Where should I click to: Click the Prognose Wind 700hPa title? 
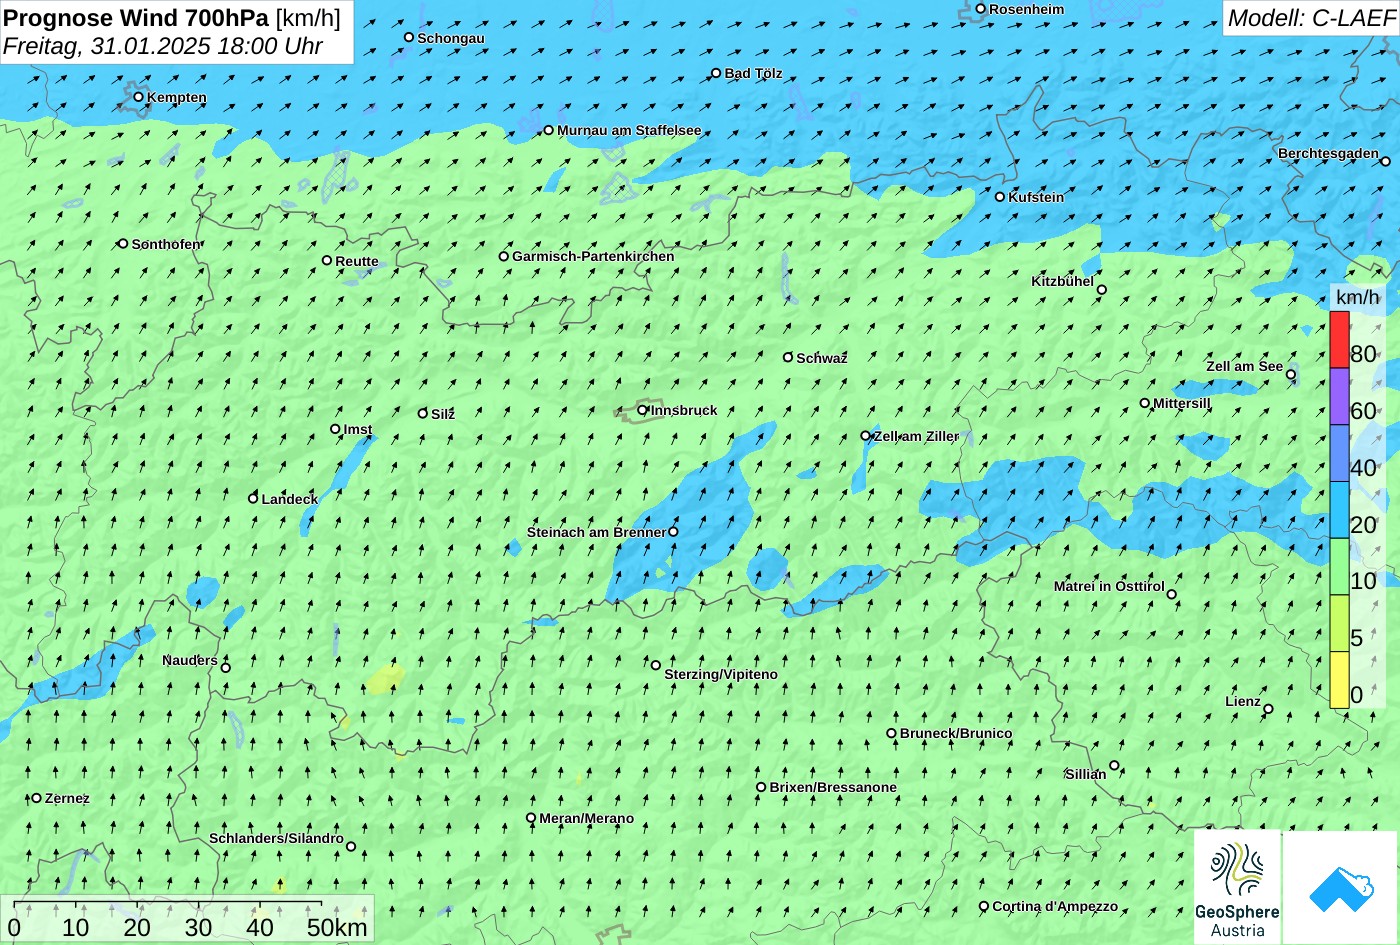[136, 18]
